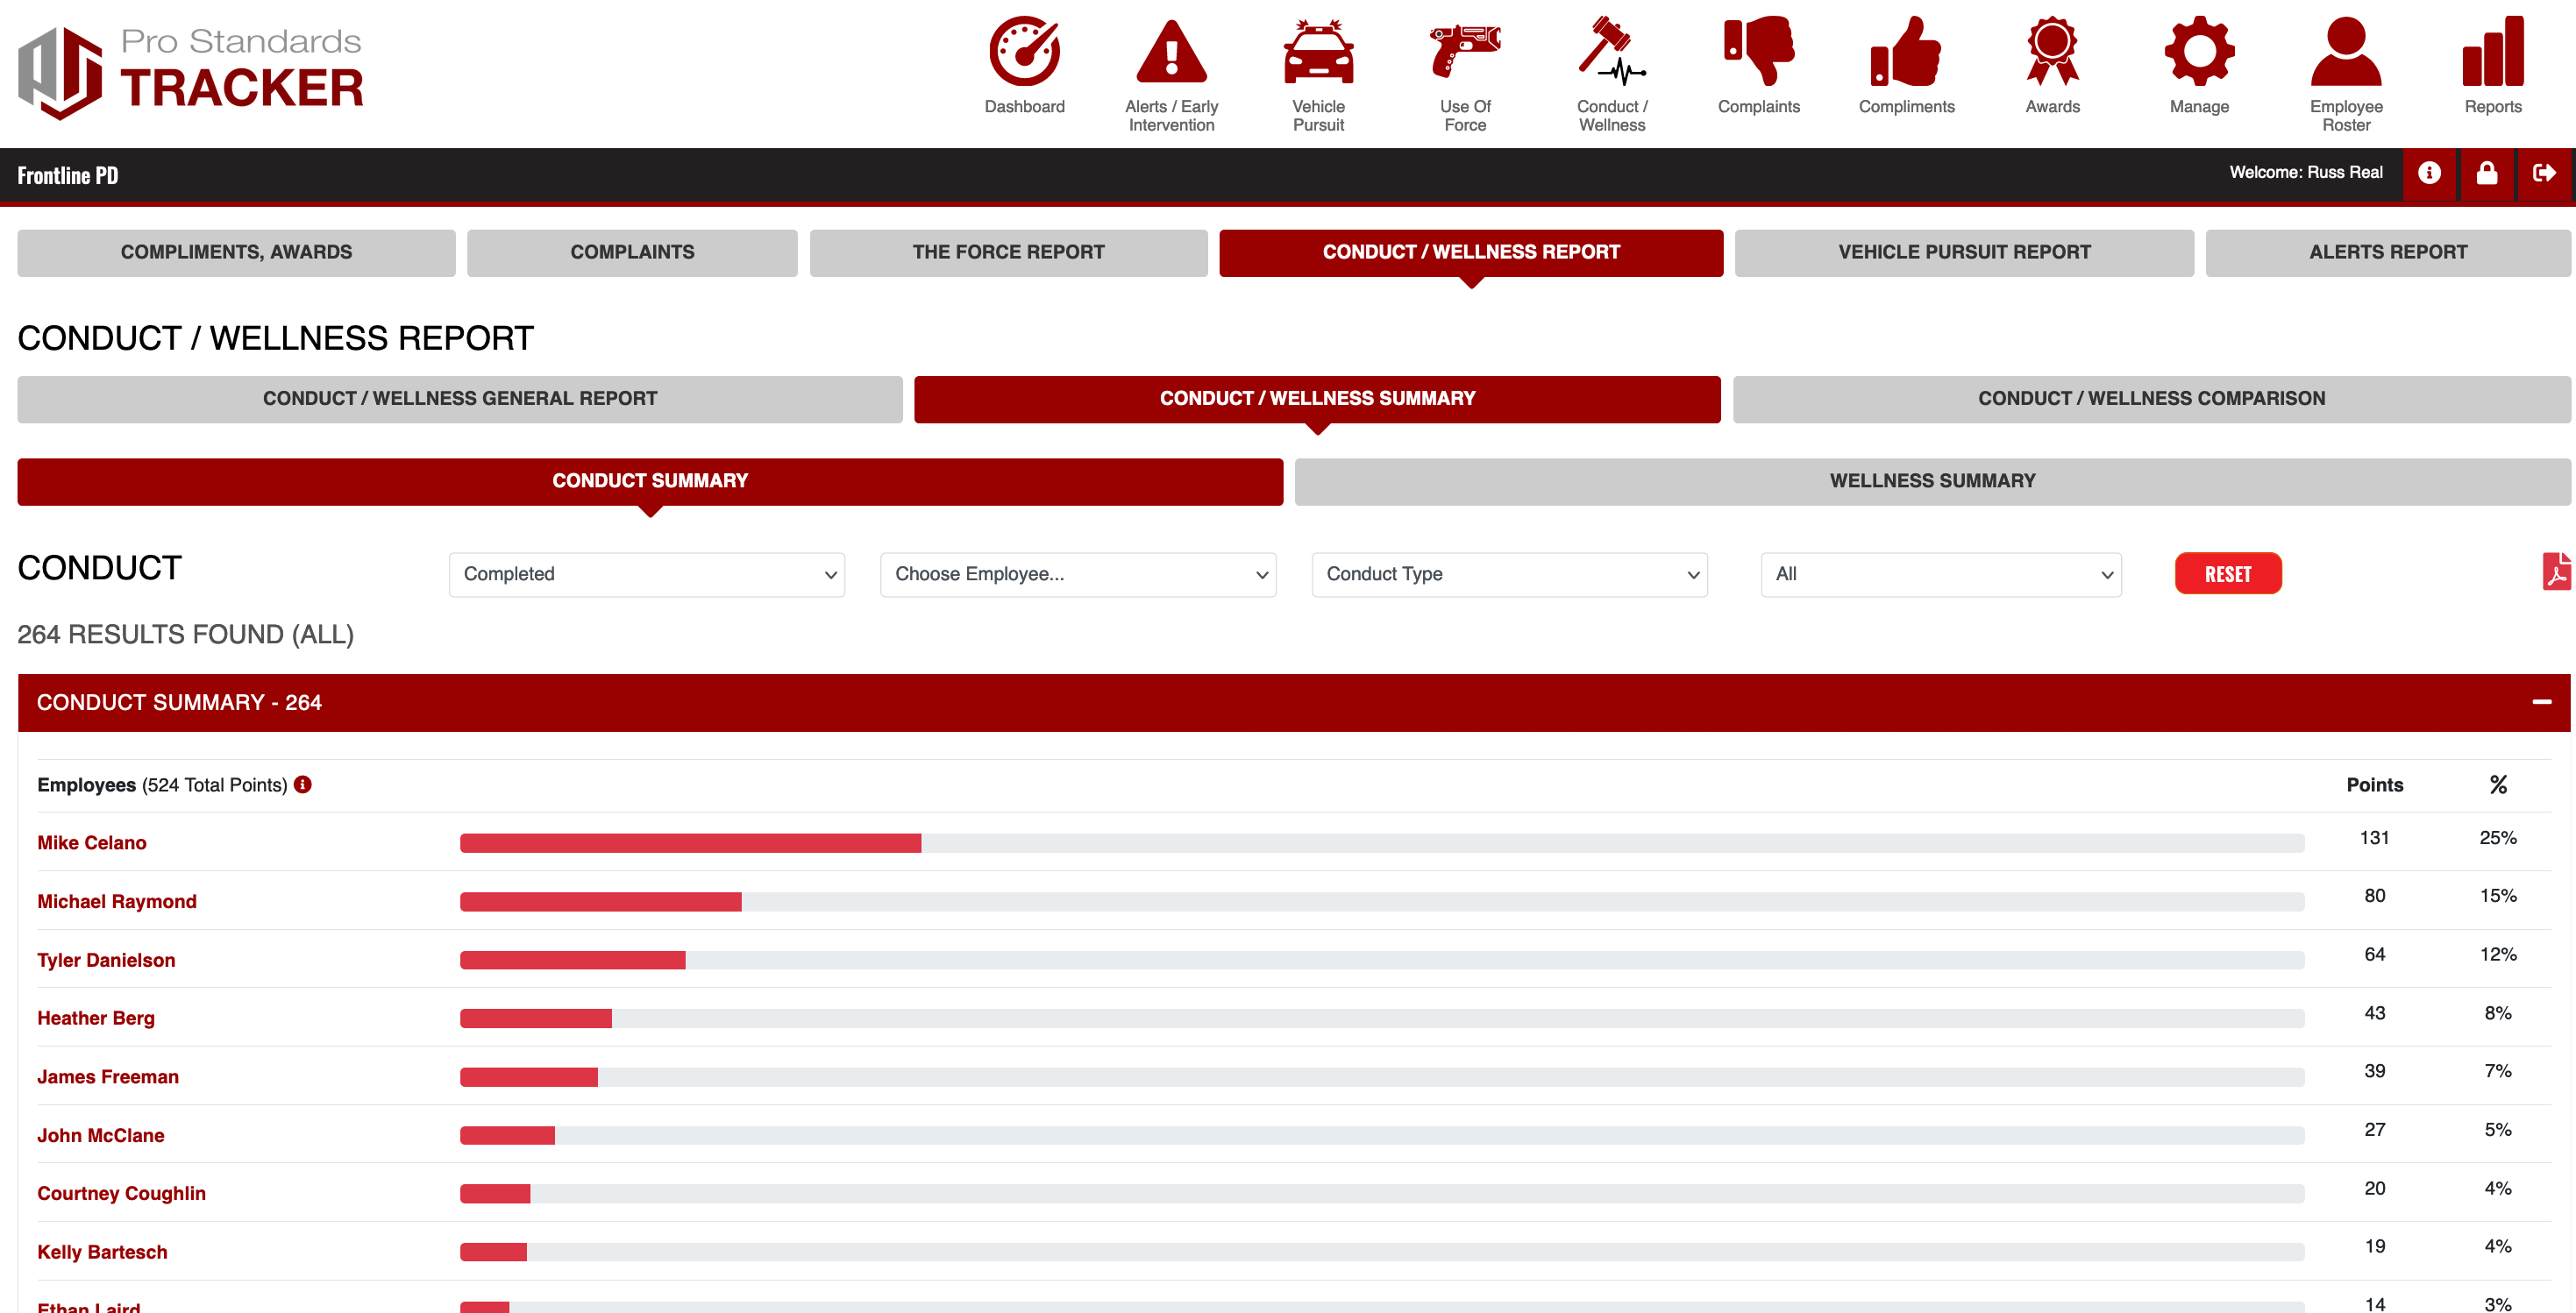Open Awards ribbon icon
Image resolution: width=2576 pixels, height=1313 pixels.
coord(2052,52)
